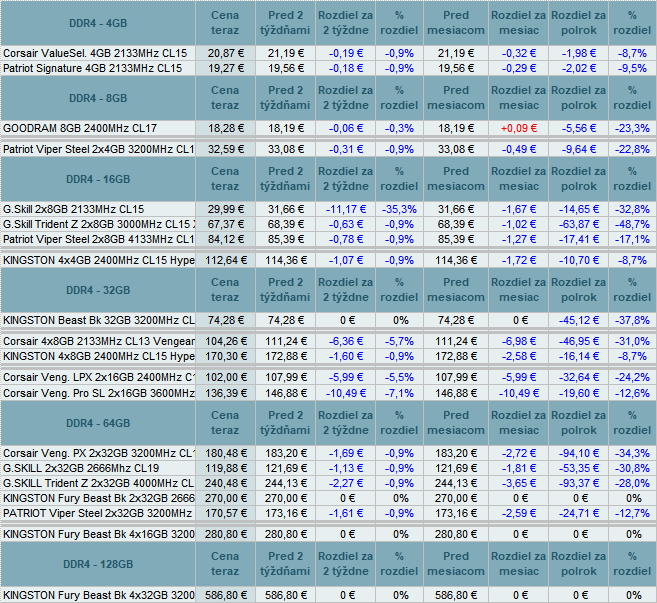Select the DDR4 - 32GB section header
Screen dimensions: 657x603
coord(98,290)
